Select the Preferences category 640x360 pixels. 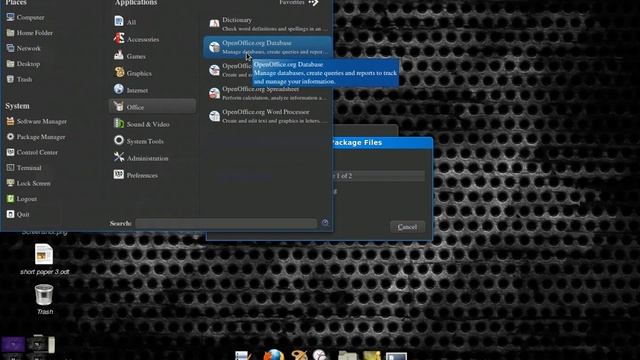tap(153, 175)
